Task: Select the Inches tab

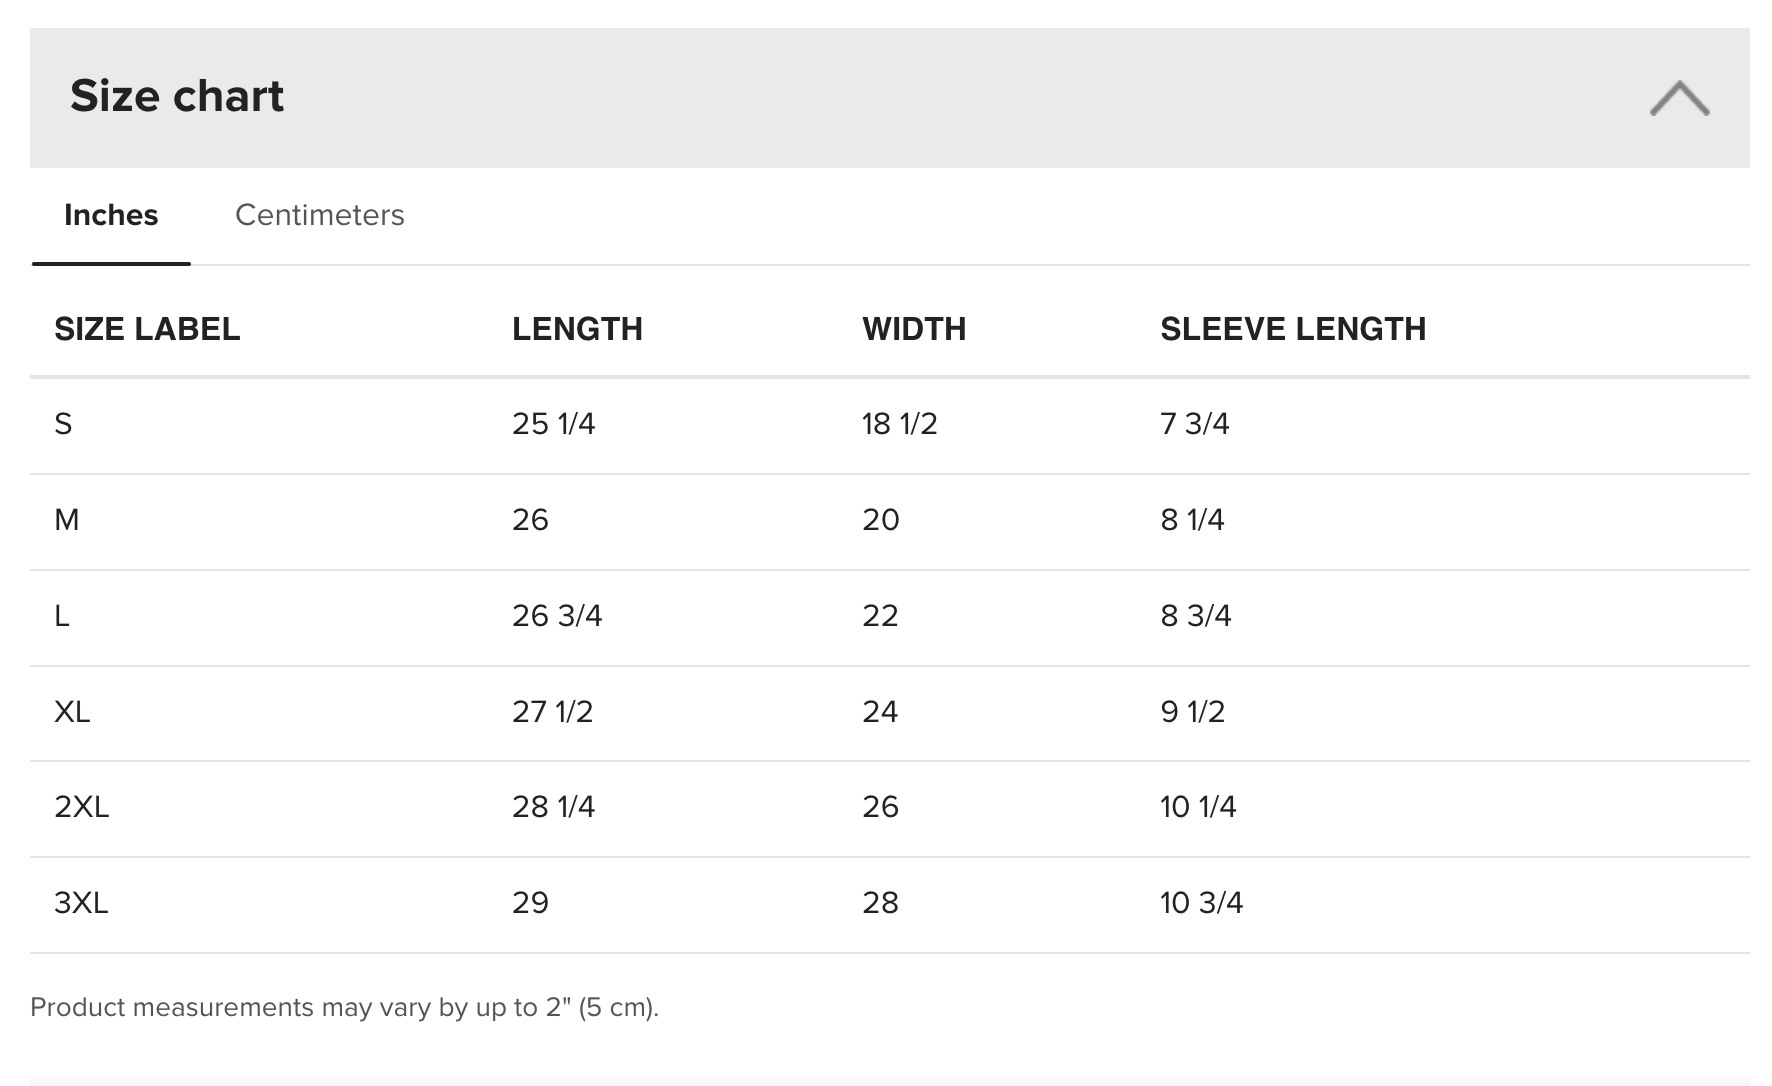Action: click(111, 215)
